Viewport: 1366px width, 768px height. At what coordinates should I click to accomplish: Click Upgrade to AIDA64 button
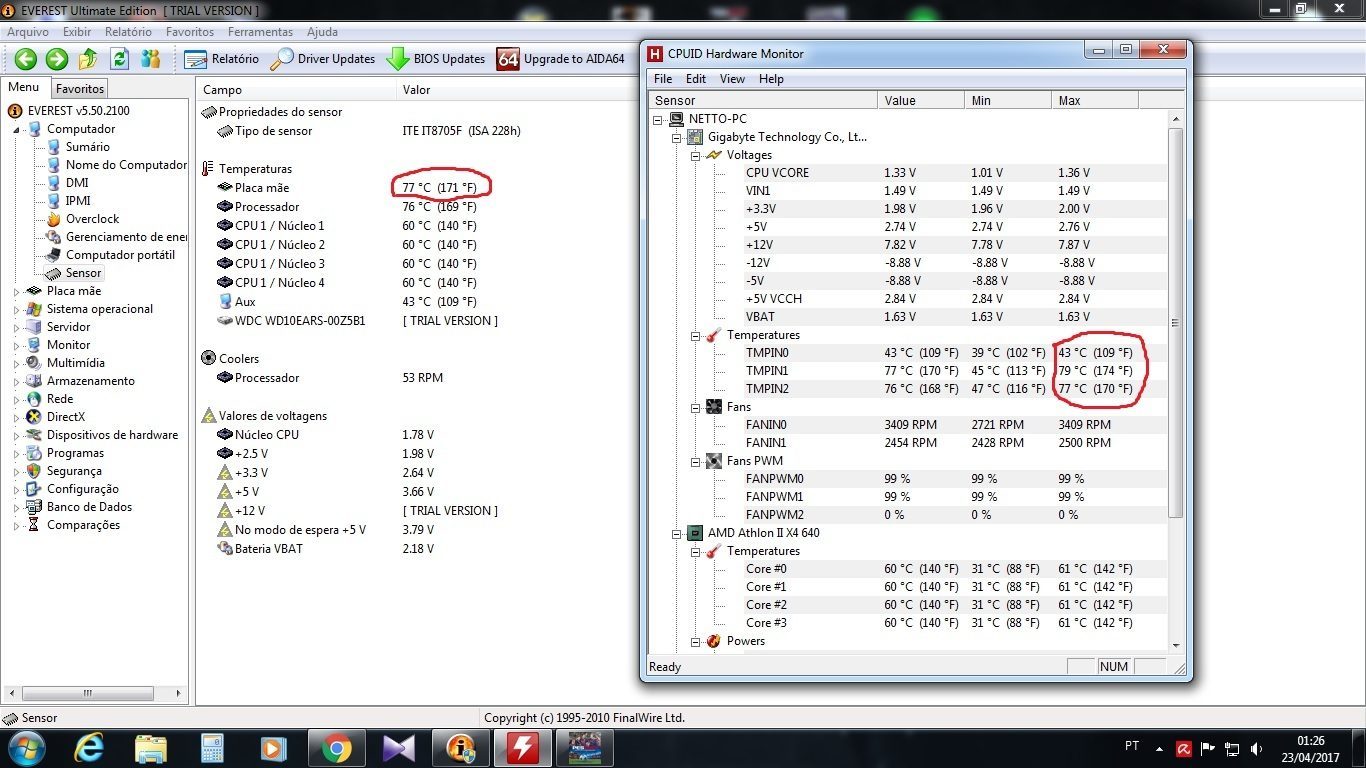coord(561,59)
